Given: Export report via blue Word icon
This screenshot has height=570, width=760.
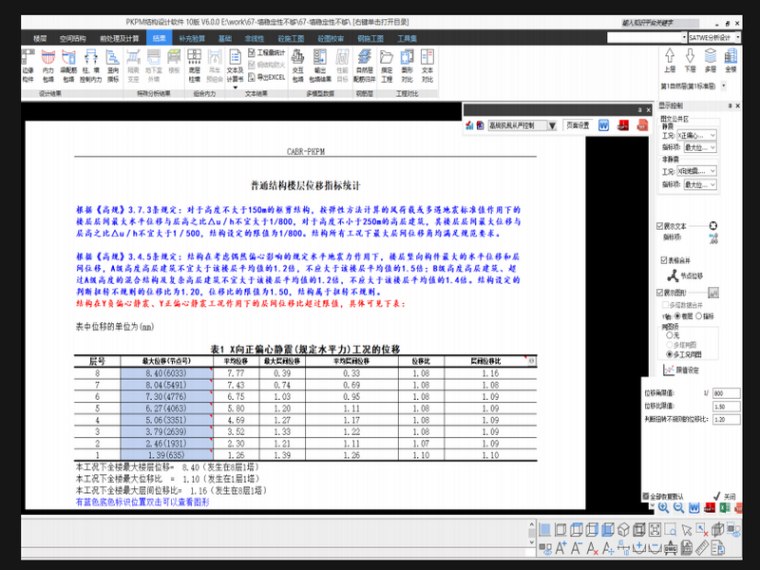Looking at the screenshot, I should pyautogui.click(x=604, y=125).
